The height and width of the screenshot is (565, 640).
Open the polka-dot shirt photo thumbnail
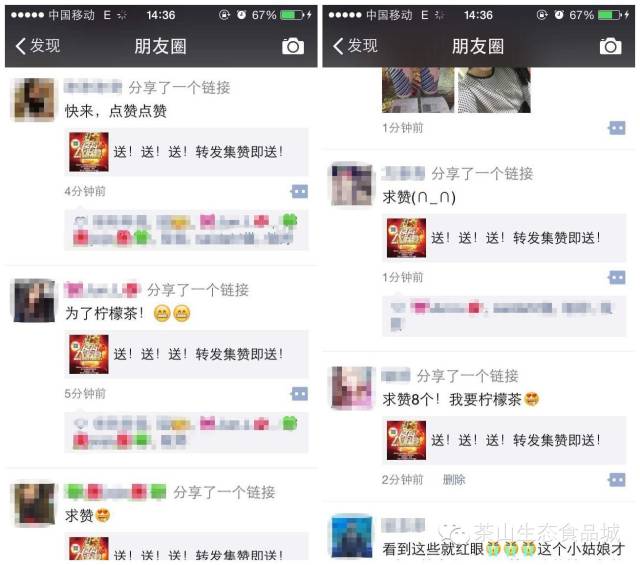[494, 90]
